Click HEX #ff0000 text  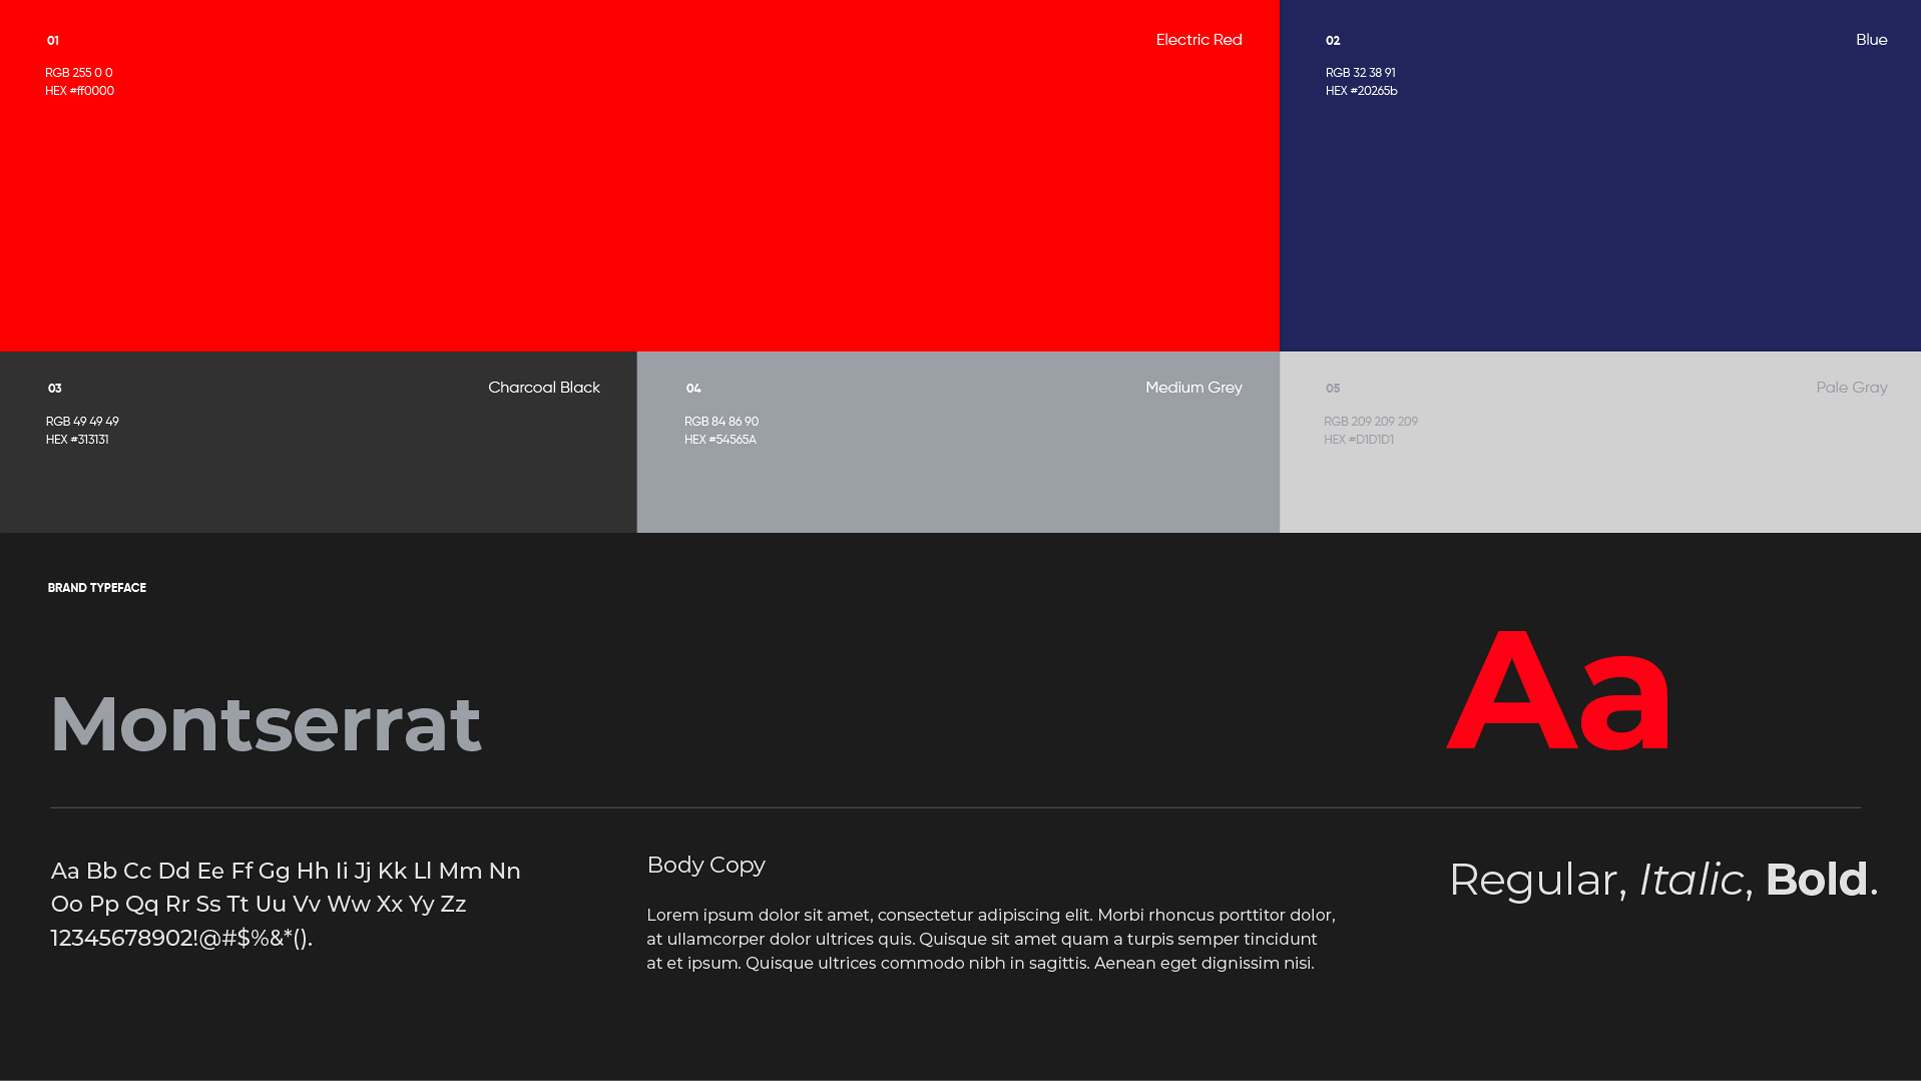pos(79,91)
